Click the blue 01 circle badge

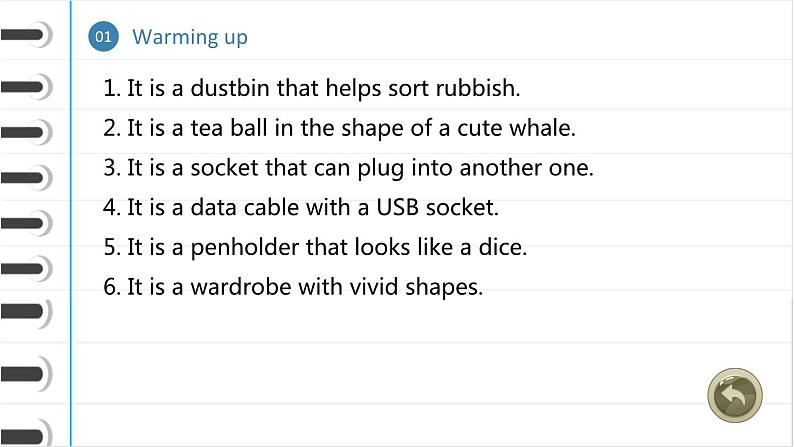103,37
